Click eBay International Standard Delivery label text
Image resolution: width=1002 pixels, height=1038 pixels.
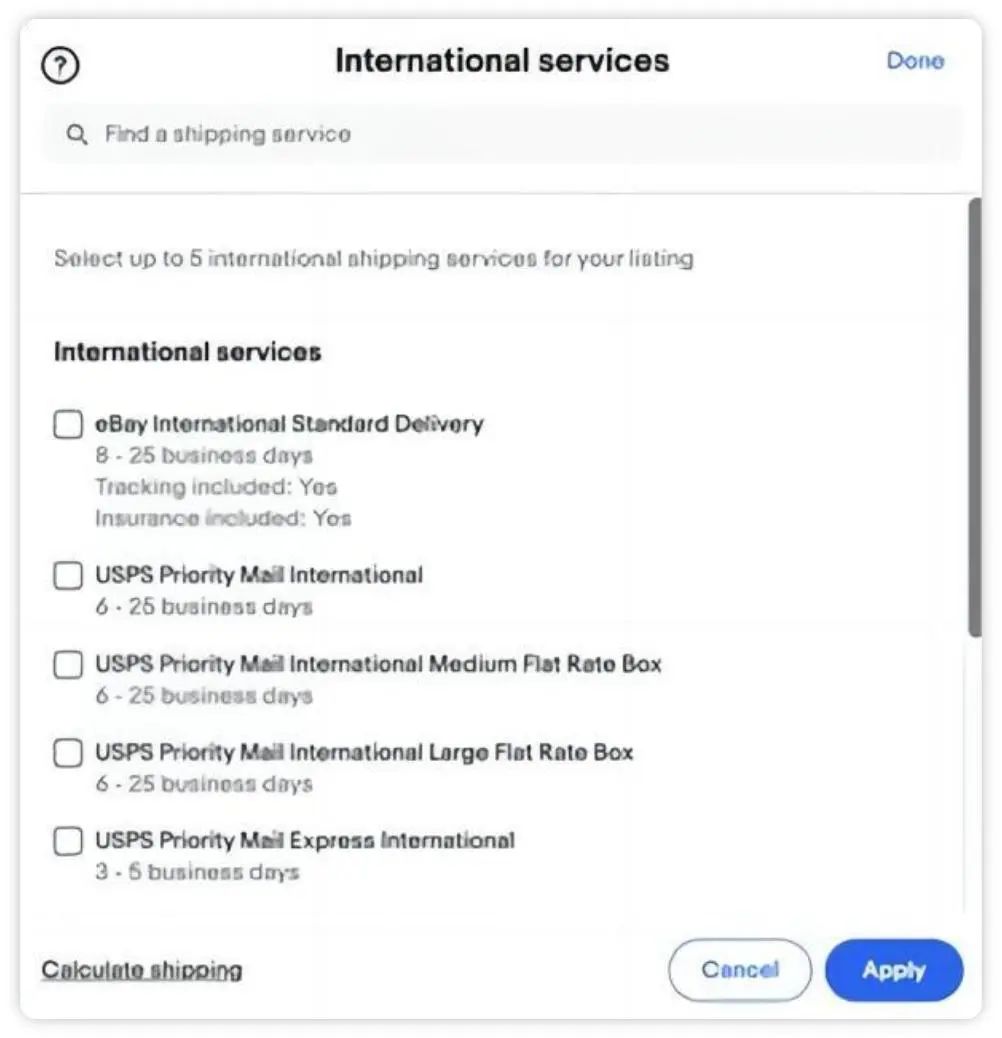point(291,423)
